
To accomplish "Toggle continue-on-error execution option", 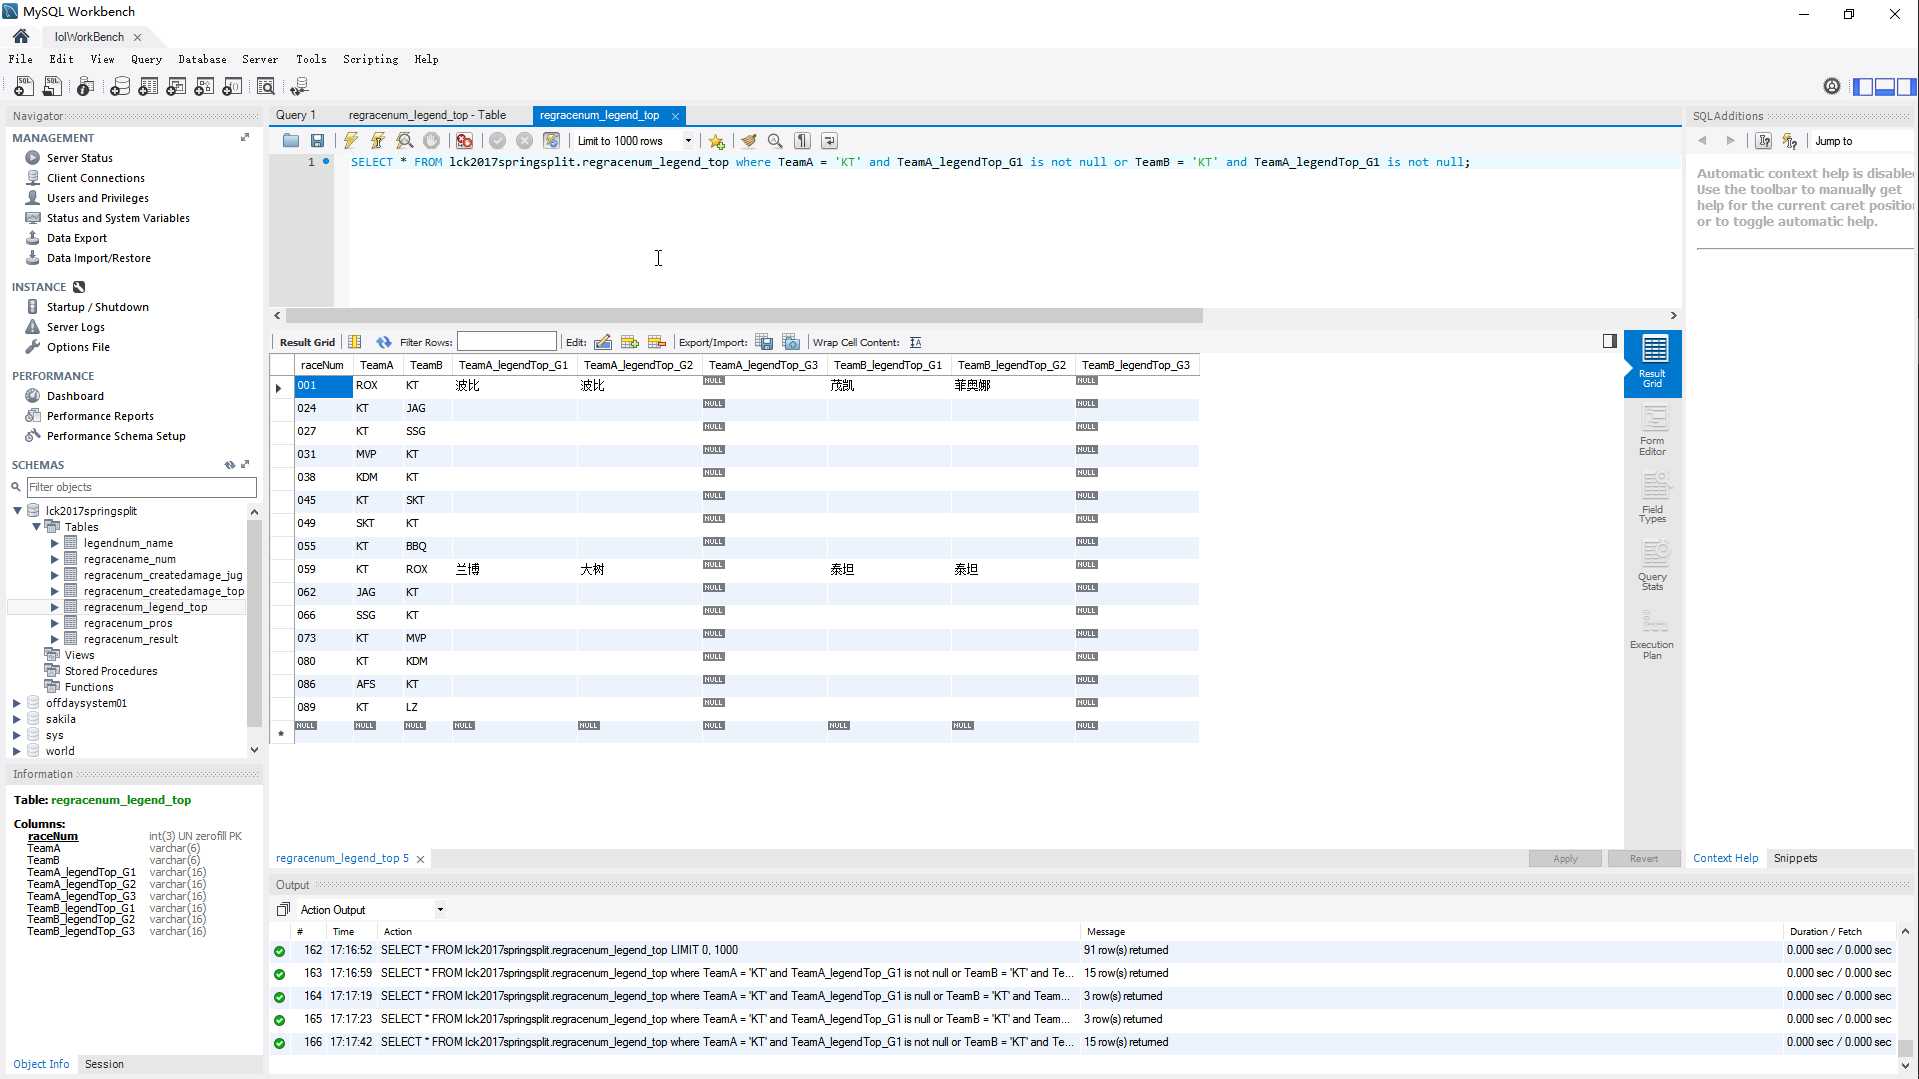I will (x=464, y=141).
